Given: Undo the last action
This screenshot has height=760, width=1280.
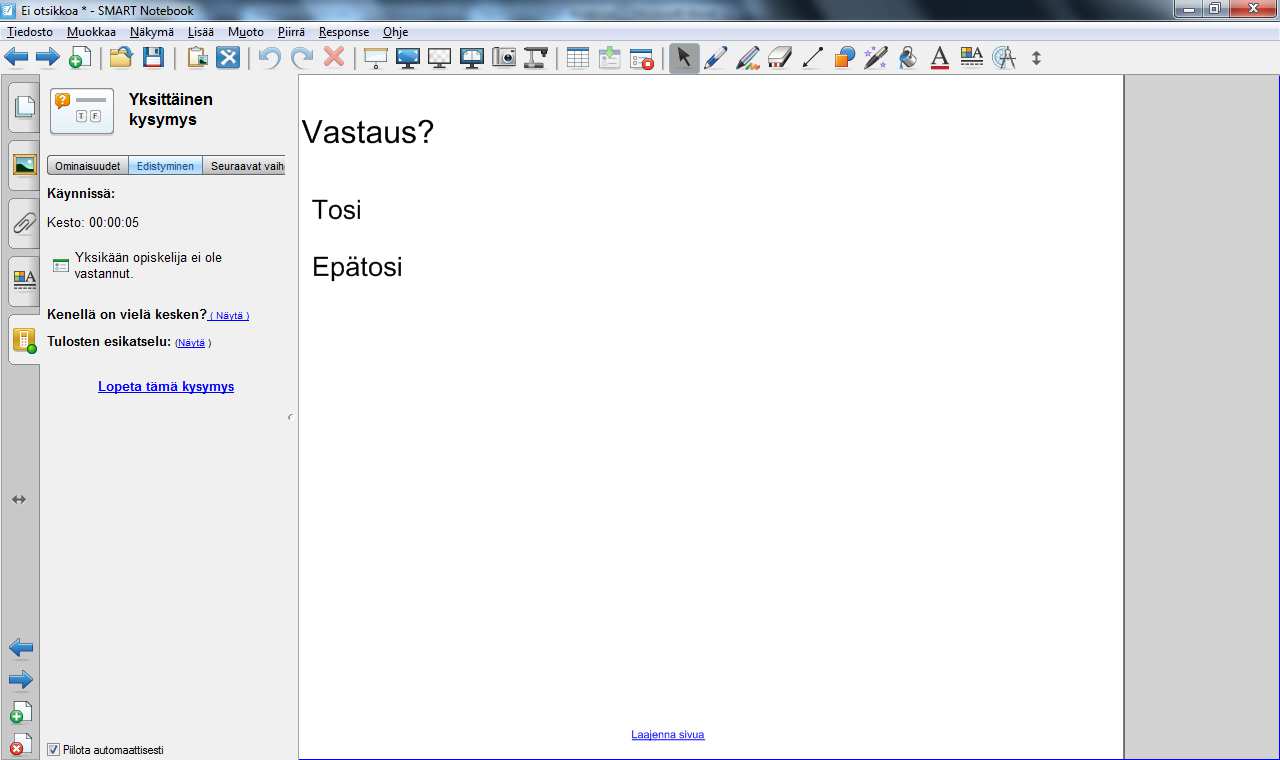Looking at the screenshot, I should [270, 57].
